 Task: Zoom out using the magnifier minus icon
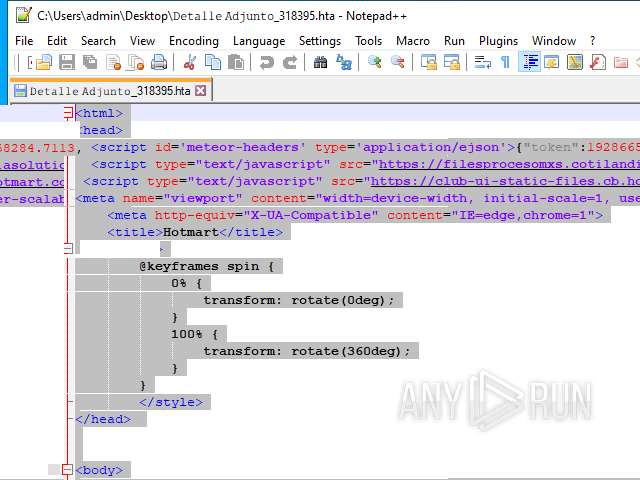coord(398,62)
